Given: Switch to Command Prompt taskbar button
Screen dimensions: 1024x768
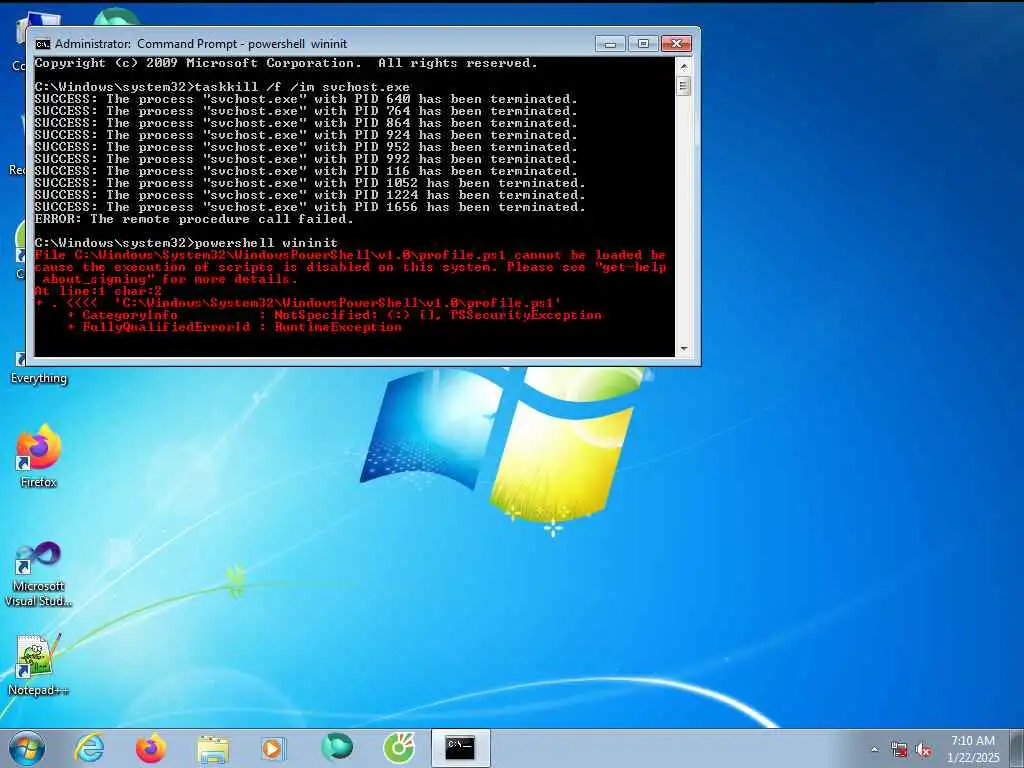Looking at the screenshot, I should tap(460, 748).
